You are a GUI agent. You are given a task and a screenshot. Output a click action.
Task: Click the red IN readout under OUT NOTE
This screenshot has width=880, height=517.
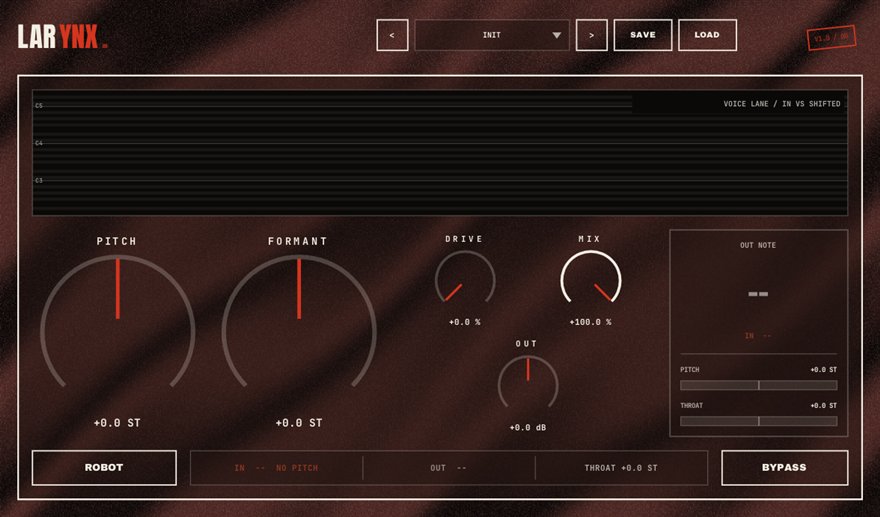758,336
